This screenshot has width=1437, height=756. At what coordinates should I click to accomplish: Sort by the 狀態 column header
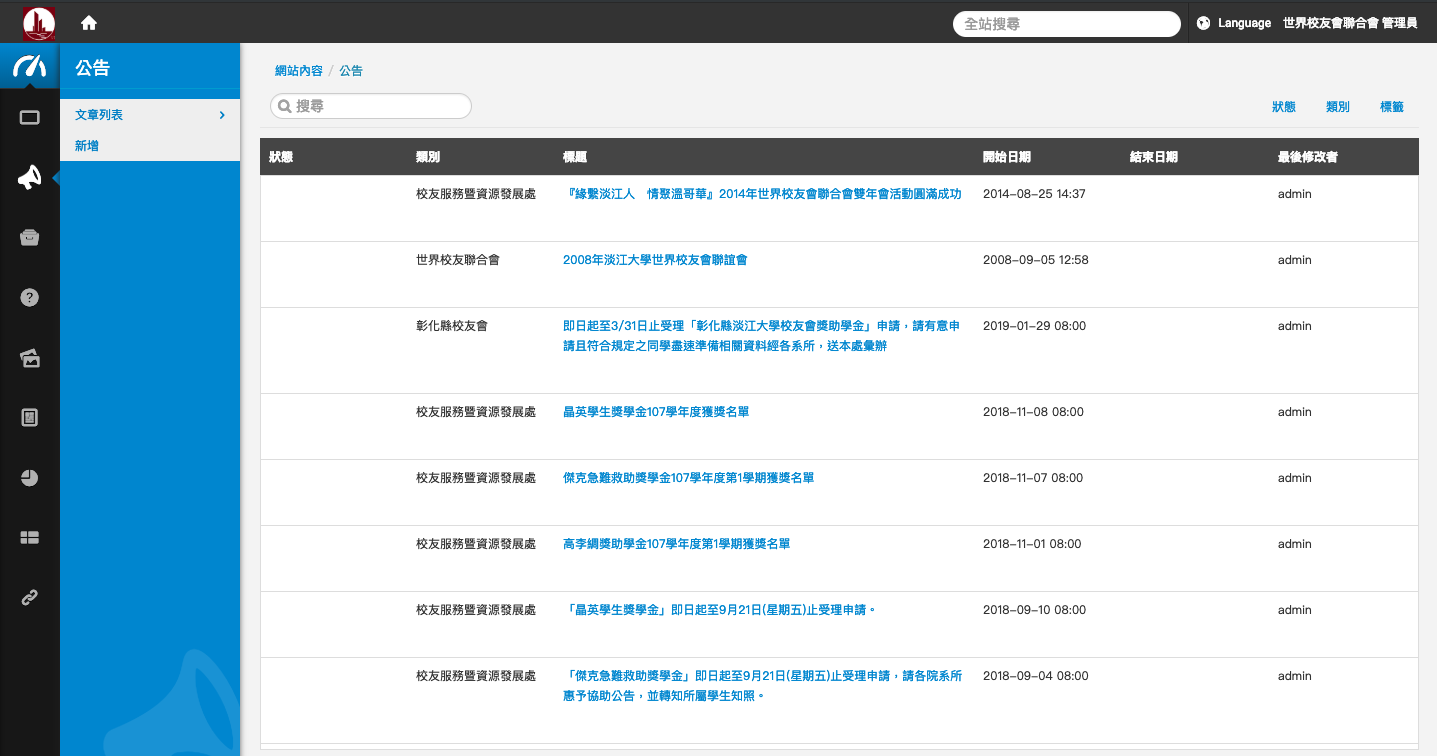pos(281,157)
